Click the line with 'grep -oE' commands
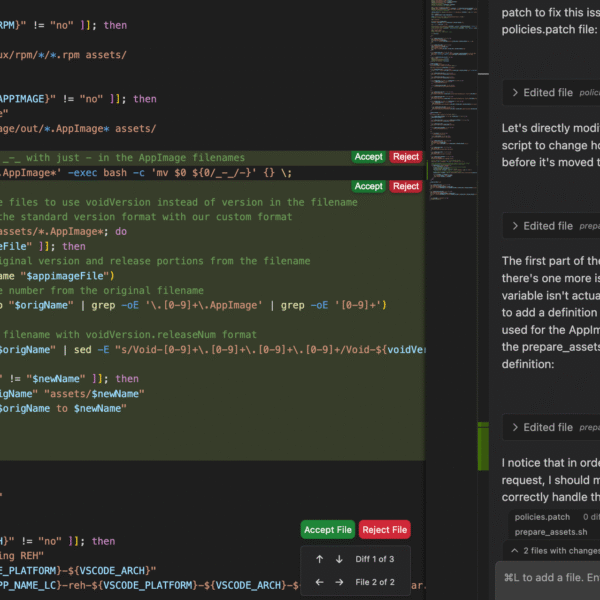Image resolution: width=600 pixels, height=600 pixels. (193, 305)
